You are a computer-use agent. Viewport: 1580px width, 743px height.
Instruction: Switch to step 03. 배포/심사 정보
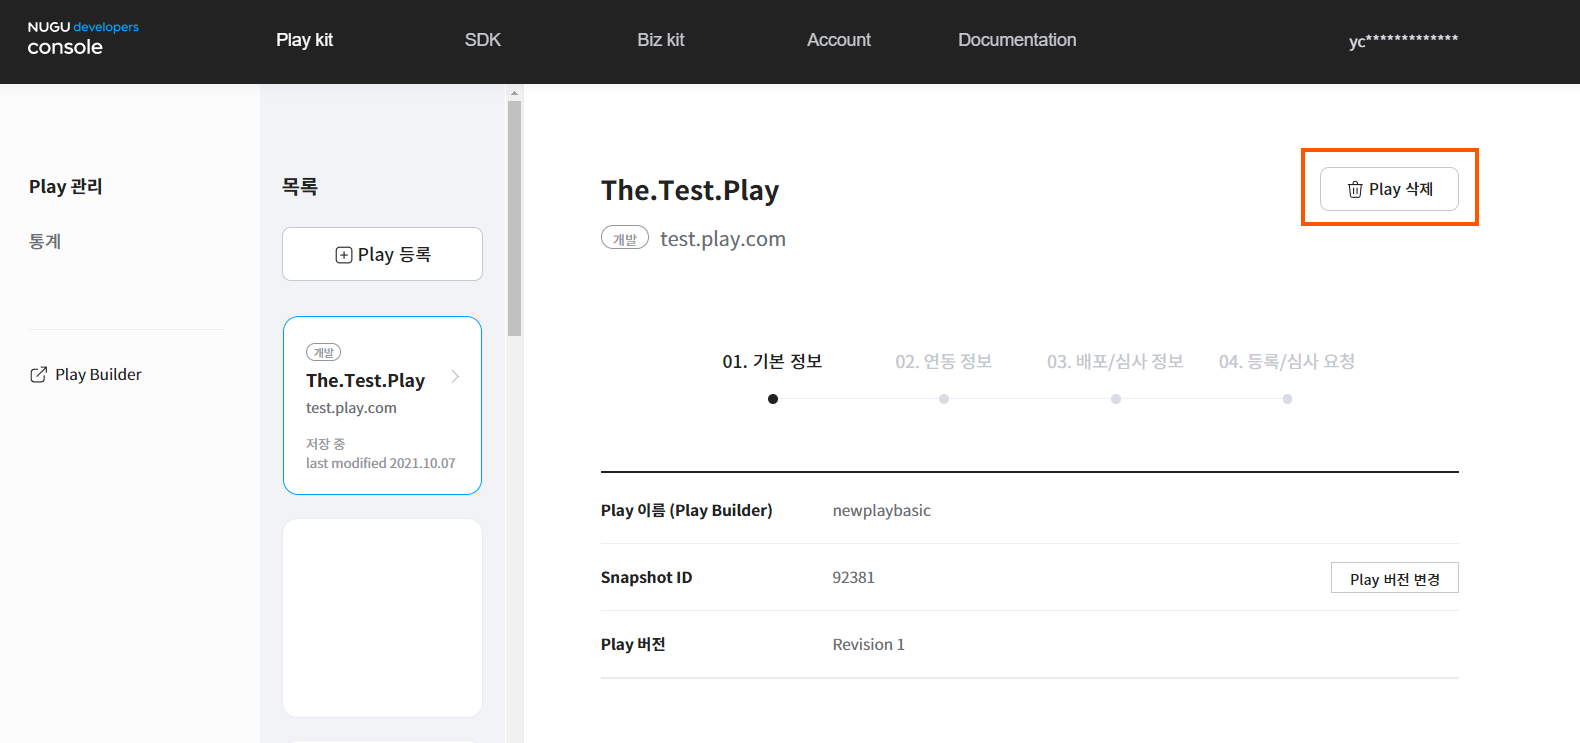pos(1114,362)
